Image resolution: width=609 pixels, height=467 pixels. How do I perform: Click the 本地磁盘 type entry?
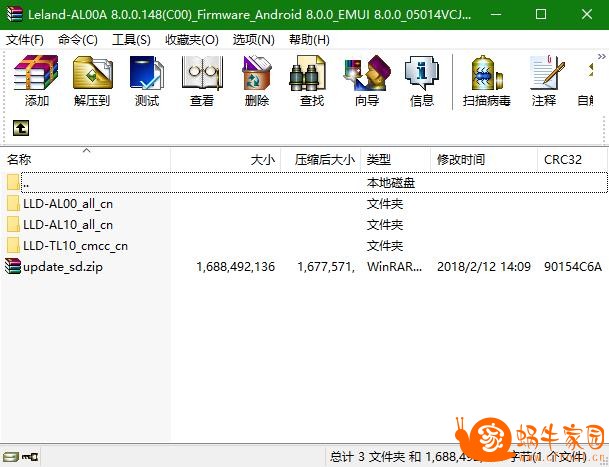(391, 183)
